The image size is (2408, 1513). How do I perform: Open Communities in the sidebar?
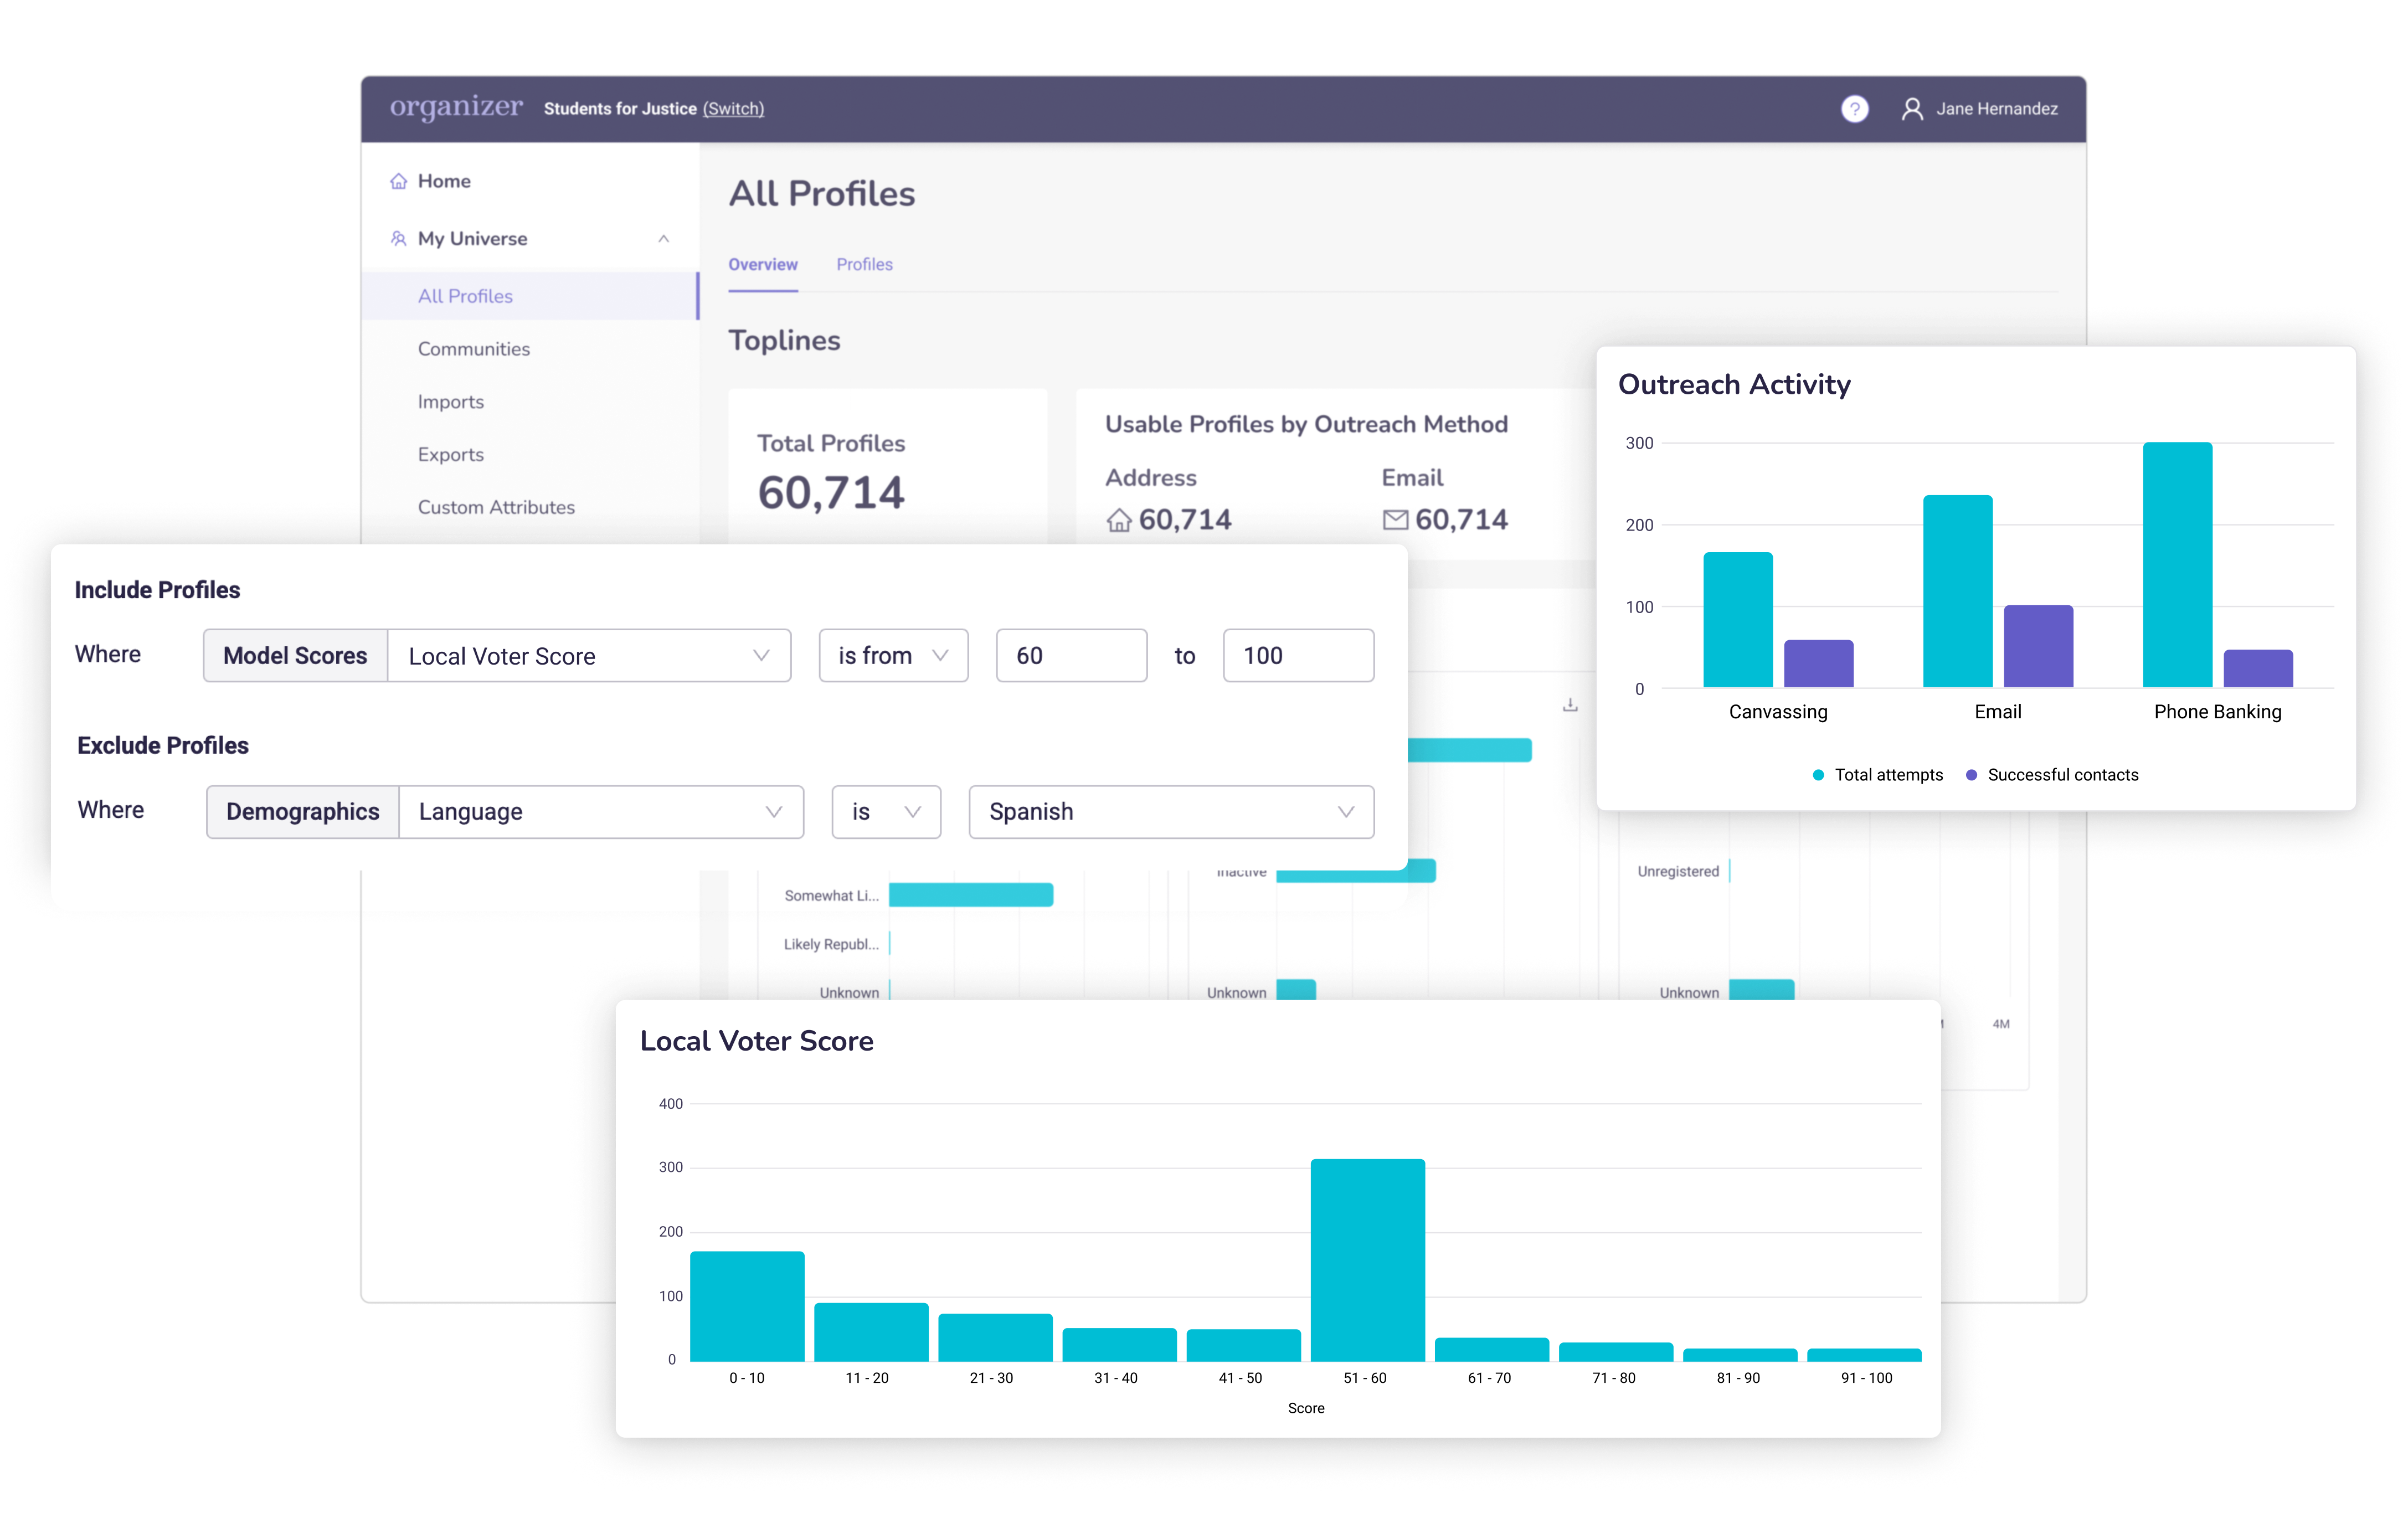pyautogui.click(x=473, y=349)
